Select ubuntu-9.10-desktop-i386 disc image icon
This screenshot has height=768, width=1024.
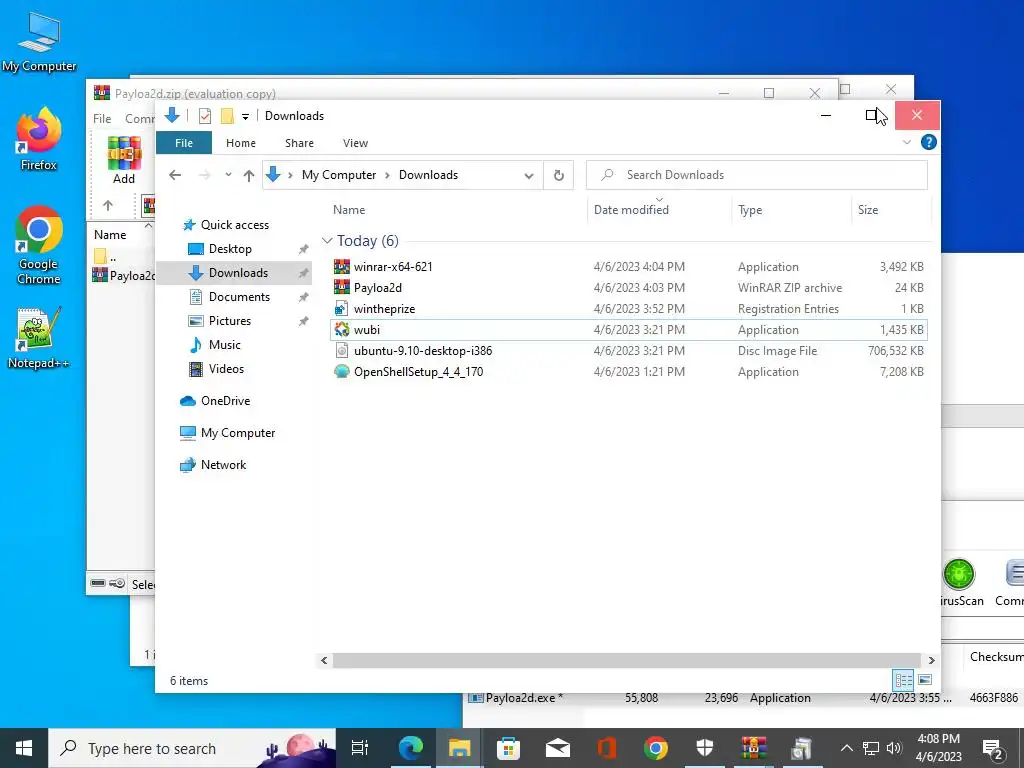pyautogui.click(x=342, y=351)
